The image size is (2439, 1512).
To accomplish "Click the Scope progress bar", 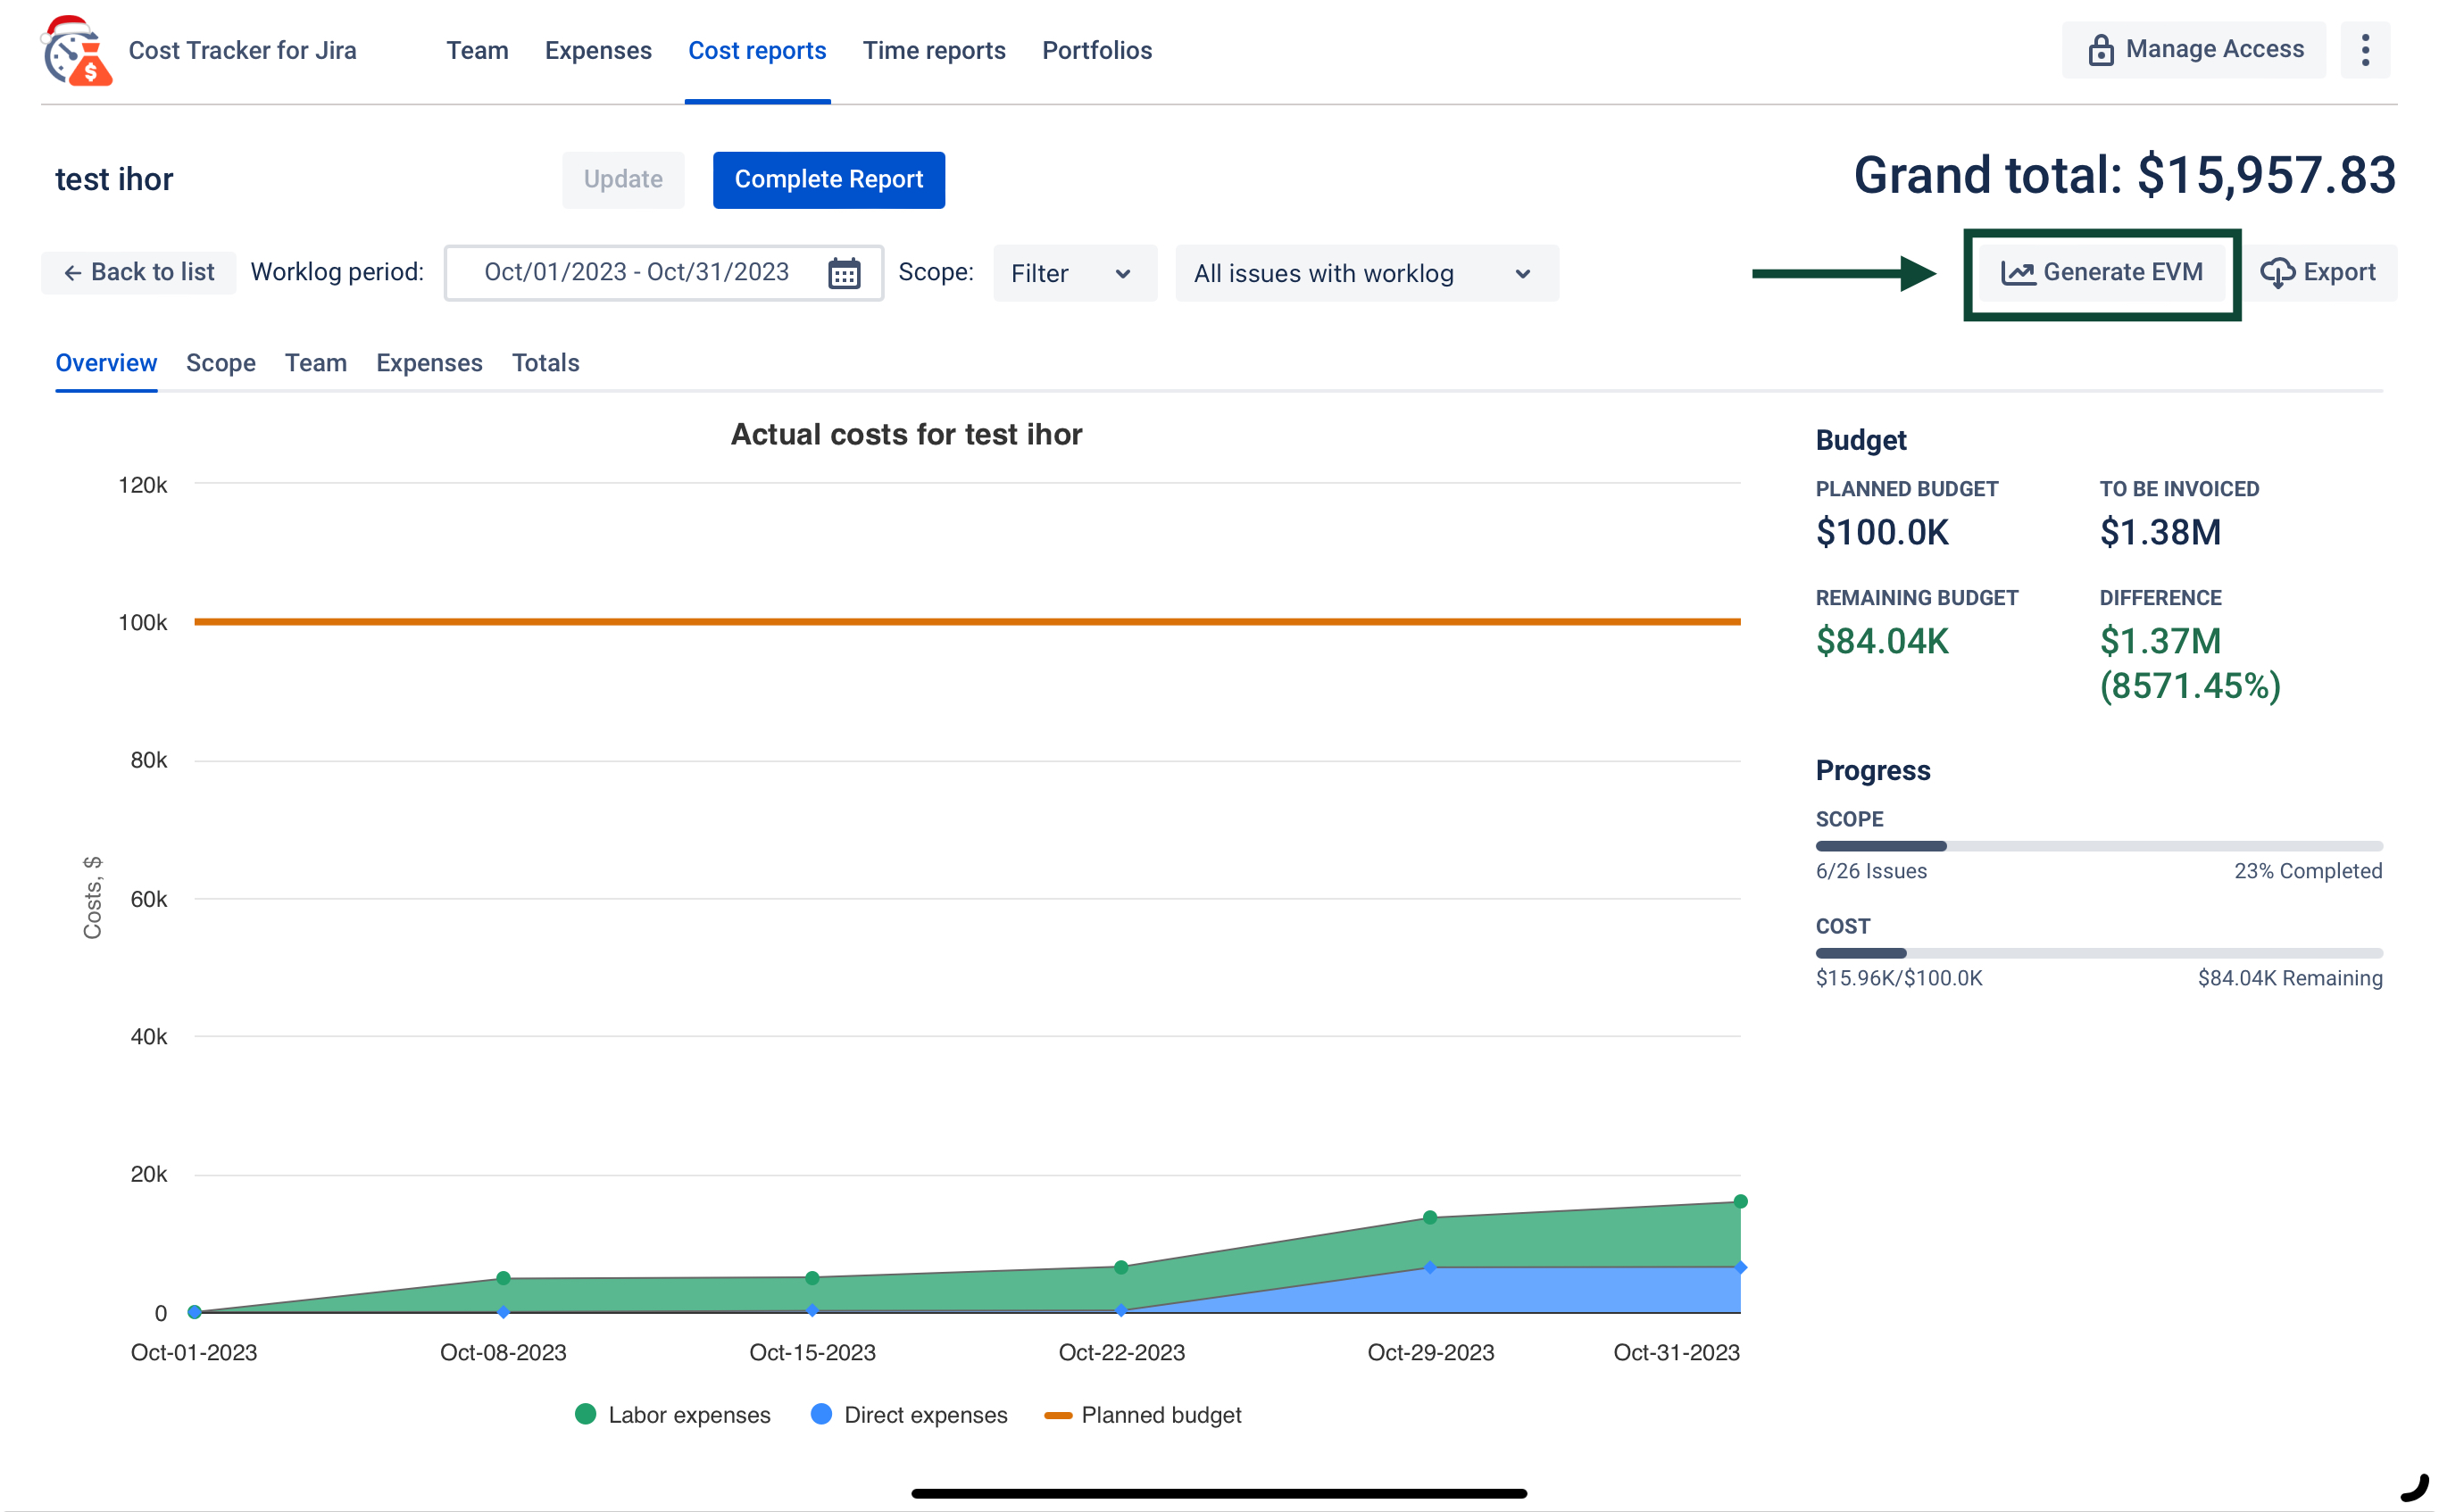I will [2098, 846].
